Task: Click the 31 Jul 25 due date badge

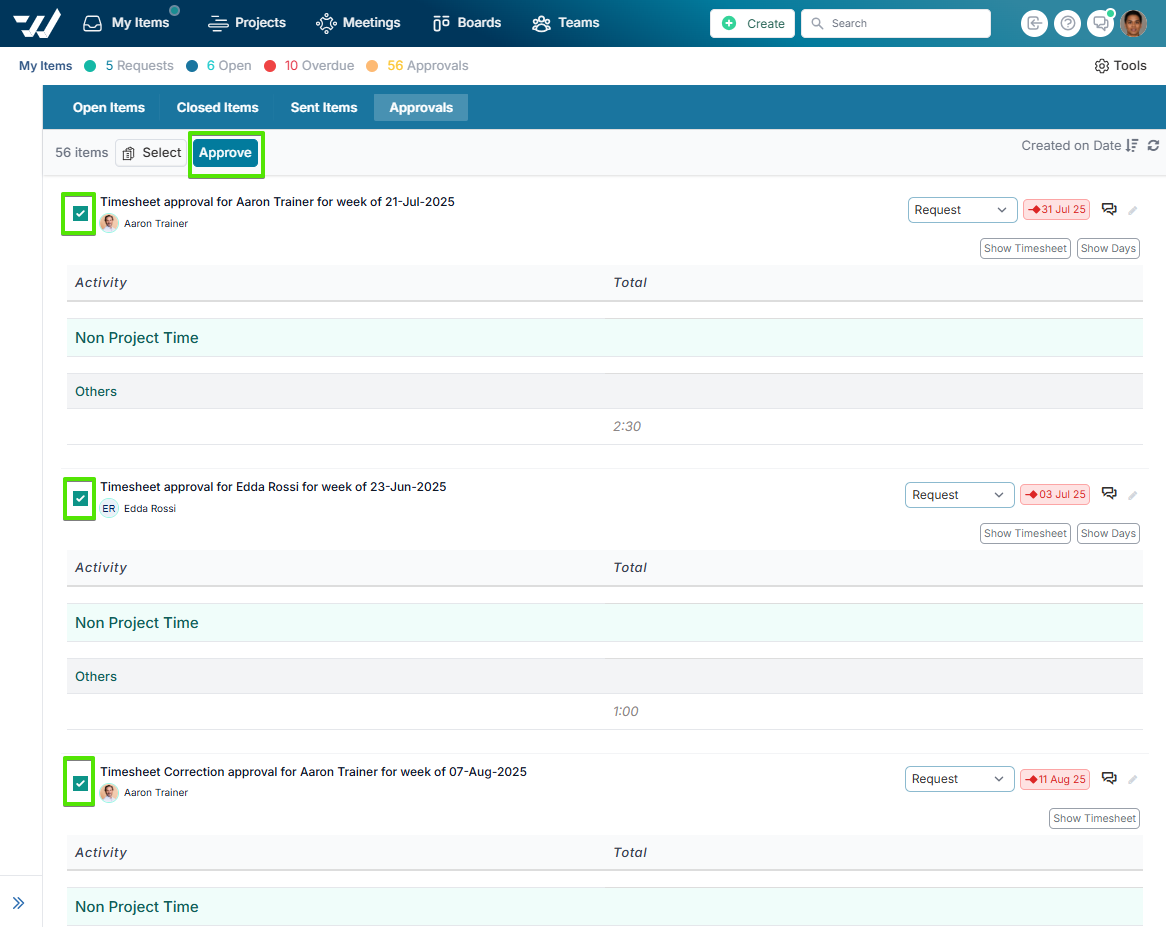Action: pyautogui.click(x=1056, y=210)
